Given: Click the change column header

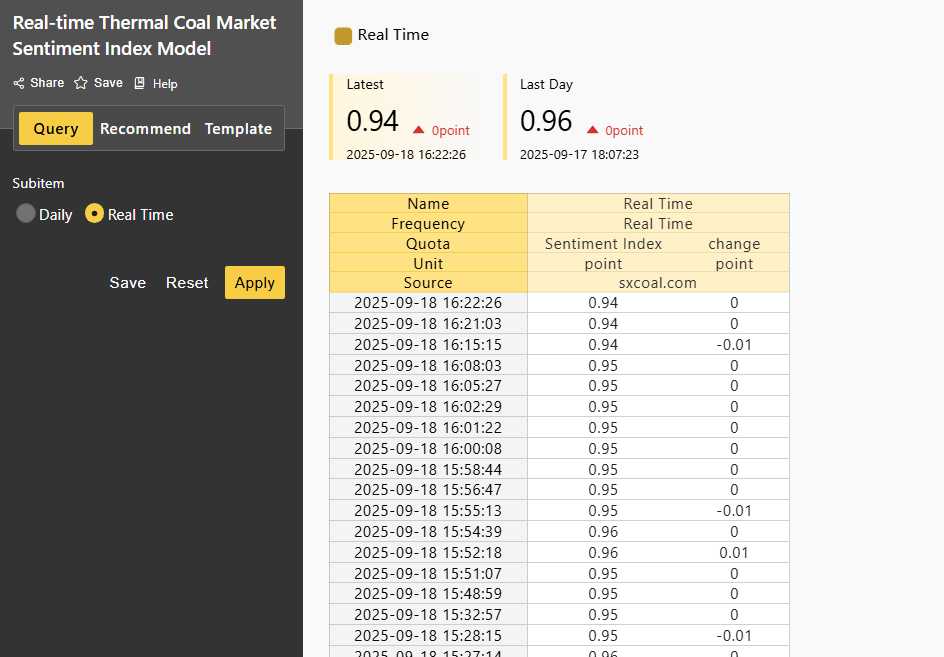Looking at the screenshot, I should pyautogui.click(x=734, y=244).
